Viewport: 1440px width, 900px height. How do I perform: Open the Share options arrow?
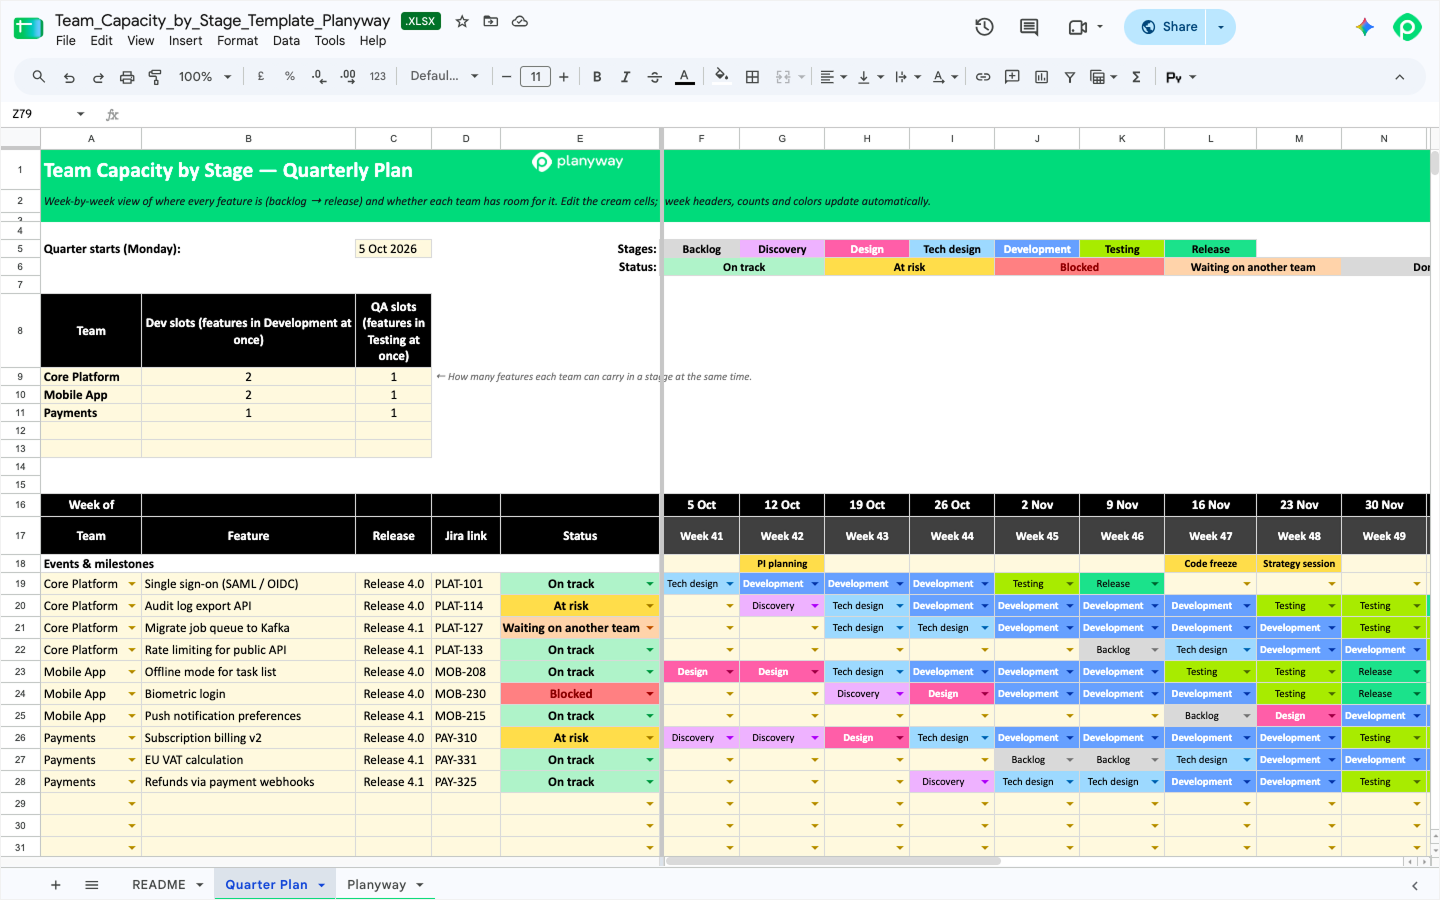pos(1221,27)
